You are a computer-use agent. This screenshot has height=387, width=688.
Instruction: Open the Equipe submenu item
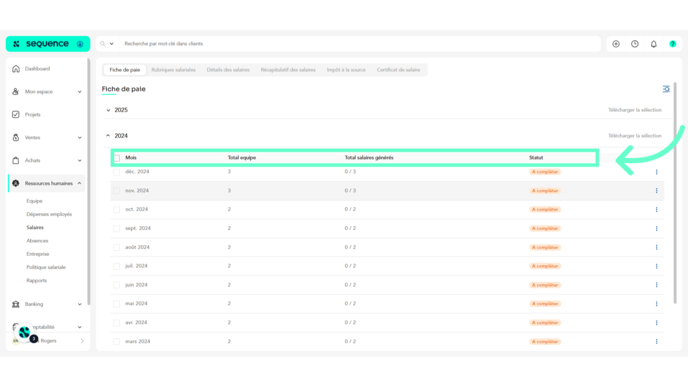[34, 201]
